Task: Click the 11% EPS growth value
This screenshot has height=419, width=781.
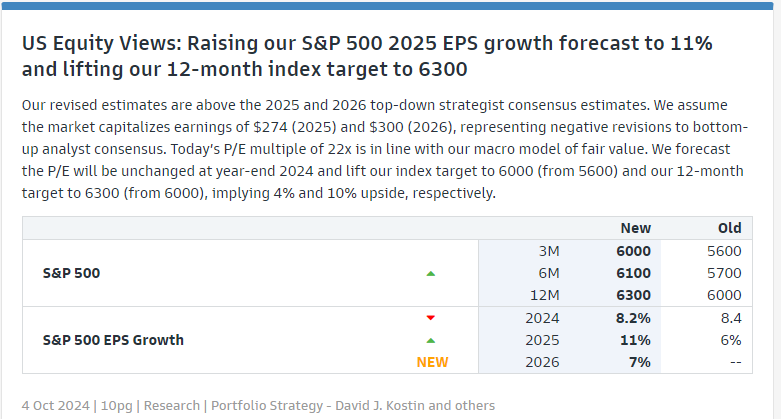Action: (636, 340)
